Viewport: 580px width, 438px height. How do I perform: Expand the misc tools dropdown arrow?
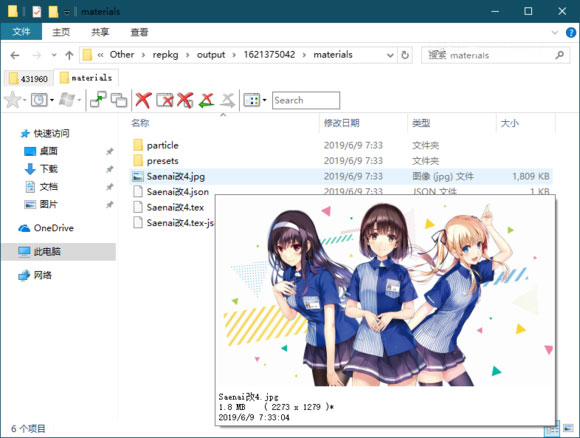[264, 100]
